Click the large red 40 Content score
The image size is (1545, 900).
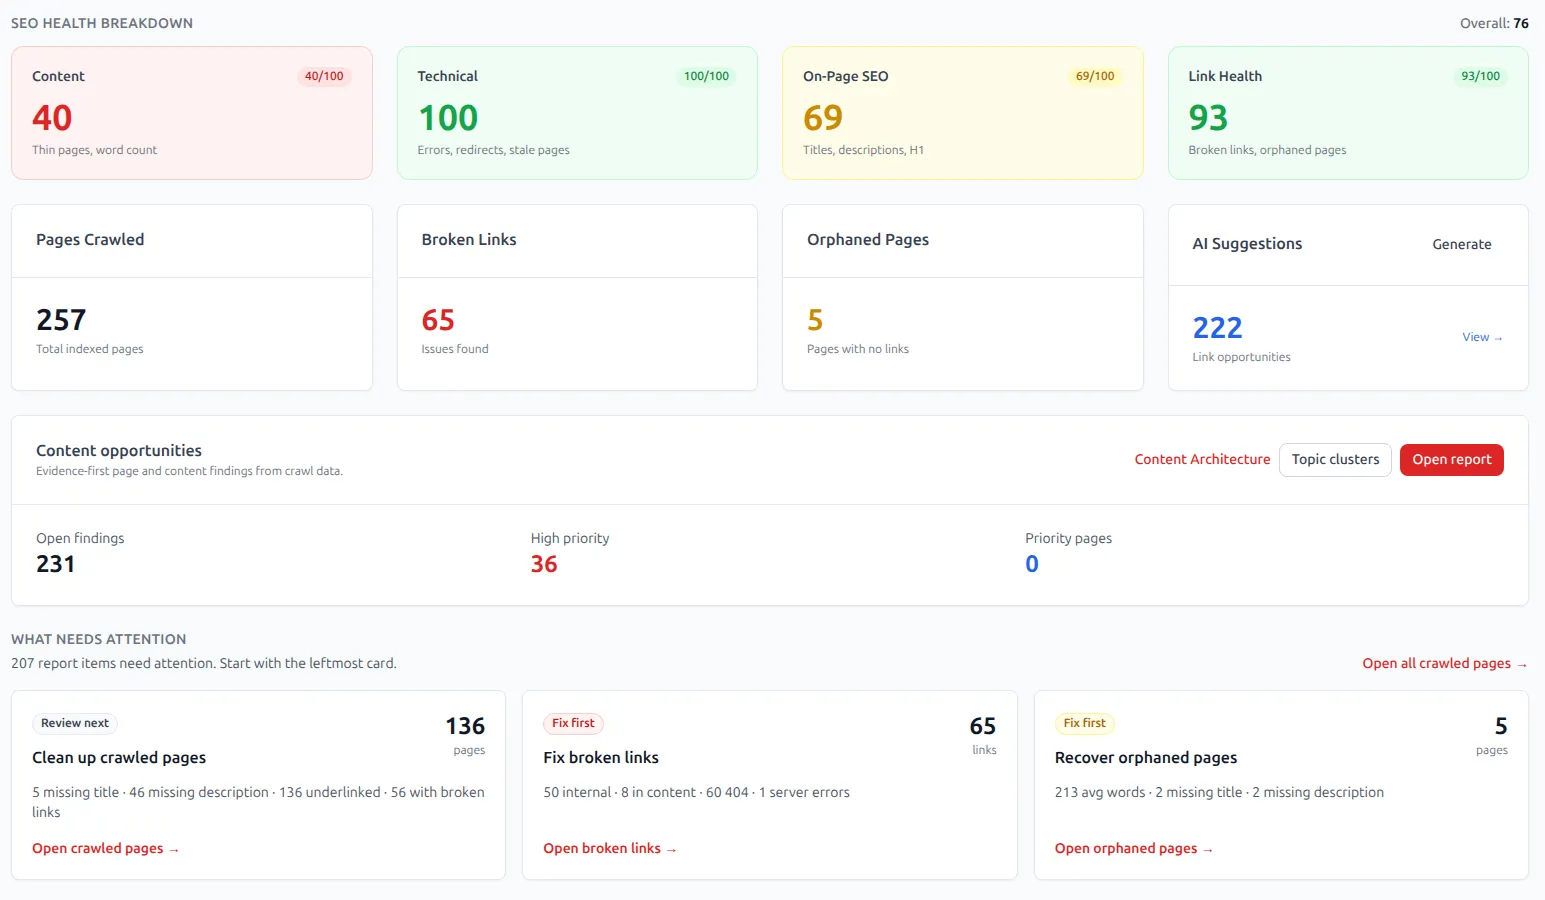click(52, 118)
